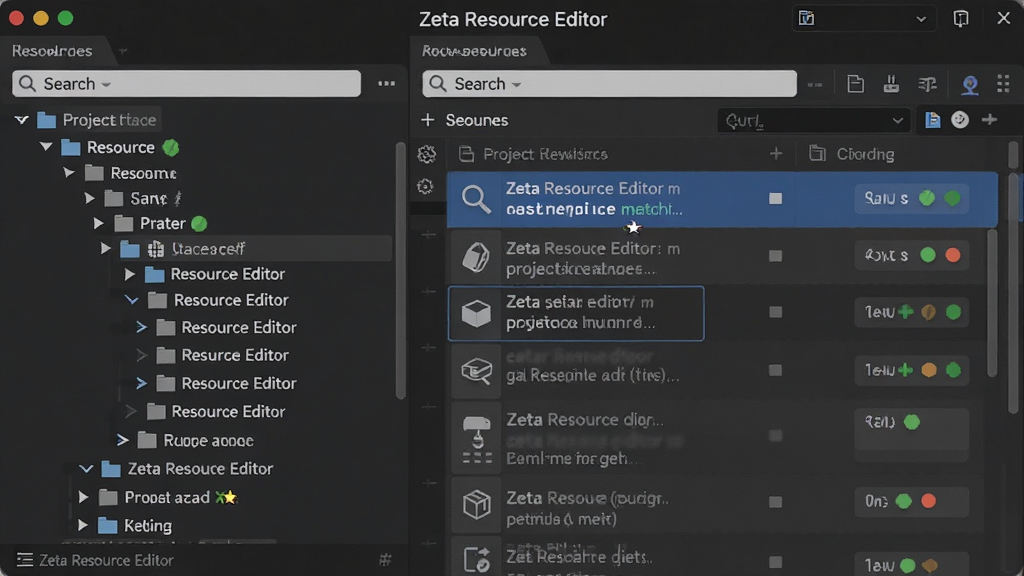Click the plus icon right of smiley icon
Screen dimensions: 1024x576
pos(989,120)
